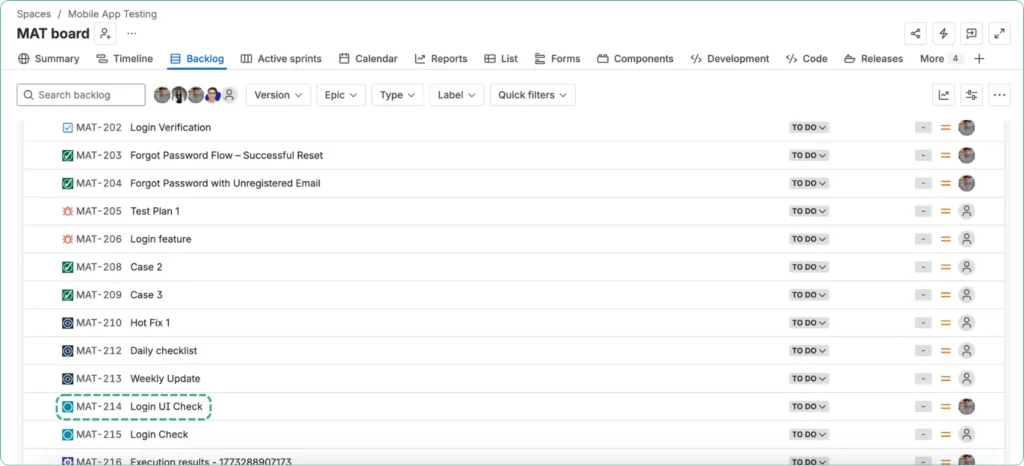Viewport: 1024px width, 466px height.
Task: Click the issue type icon of MAT-215
Action: [x=67, y=434]
